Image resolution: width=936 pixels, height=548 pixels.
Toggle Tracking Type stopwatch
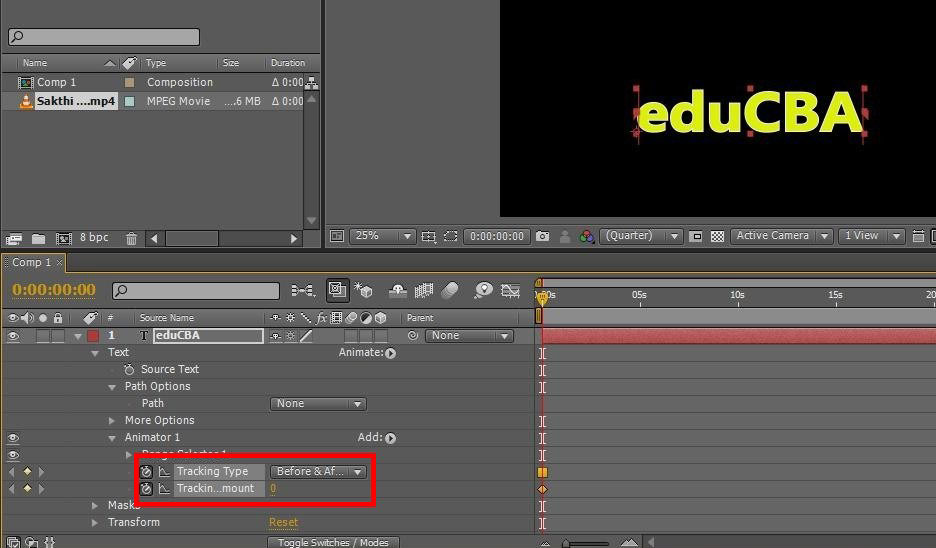click(146, 472)
